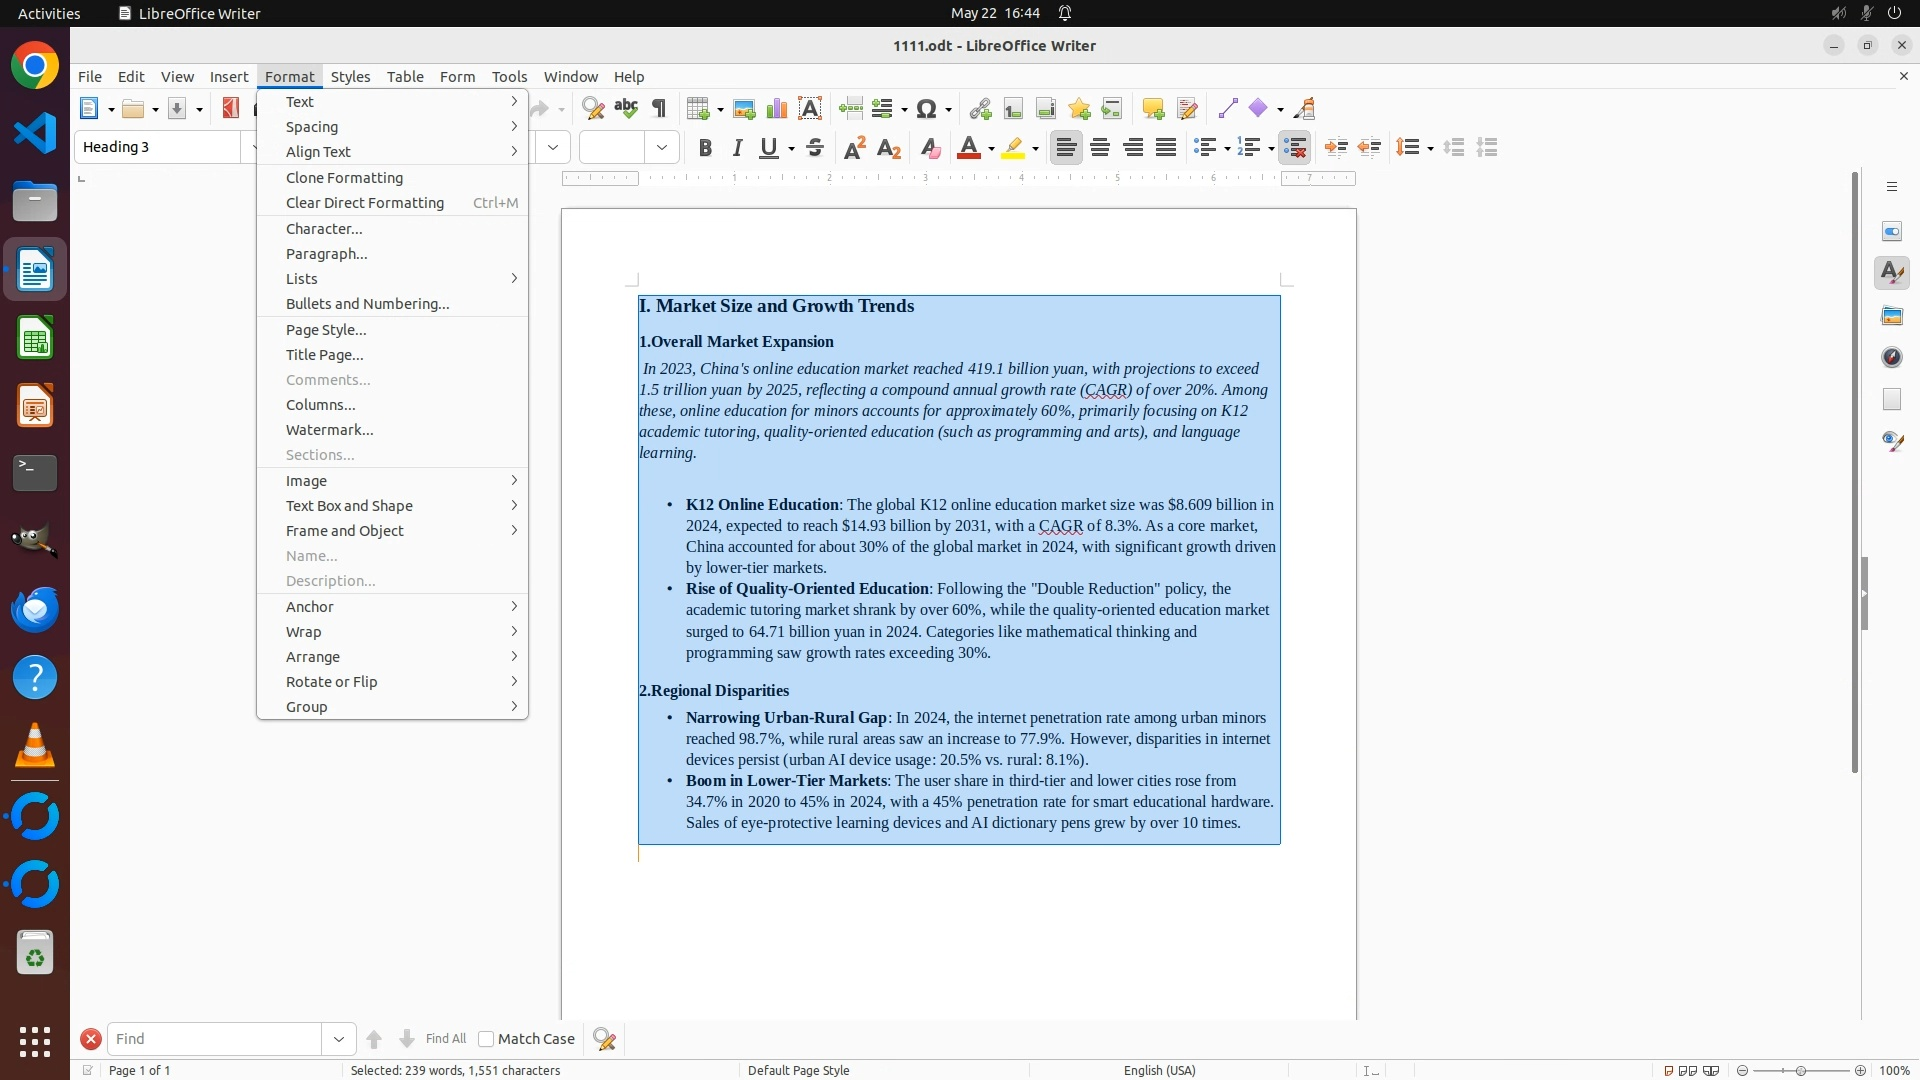This screenshot has height=1080, width=1920.
Task: Choose Clear Direct Formatting menu entry
Action: click(365, 203)
